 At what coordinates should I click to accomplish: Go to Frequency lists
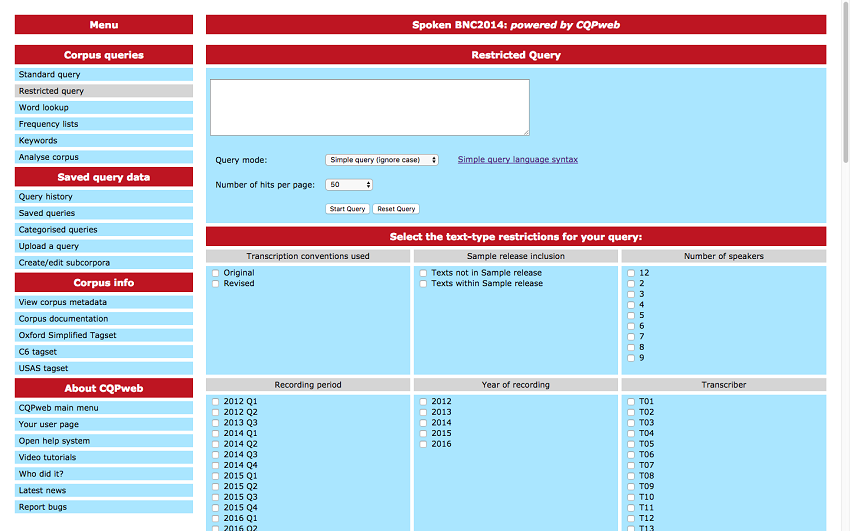point(104,124)
